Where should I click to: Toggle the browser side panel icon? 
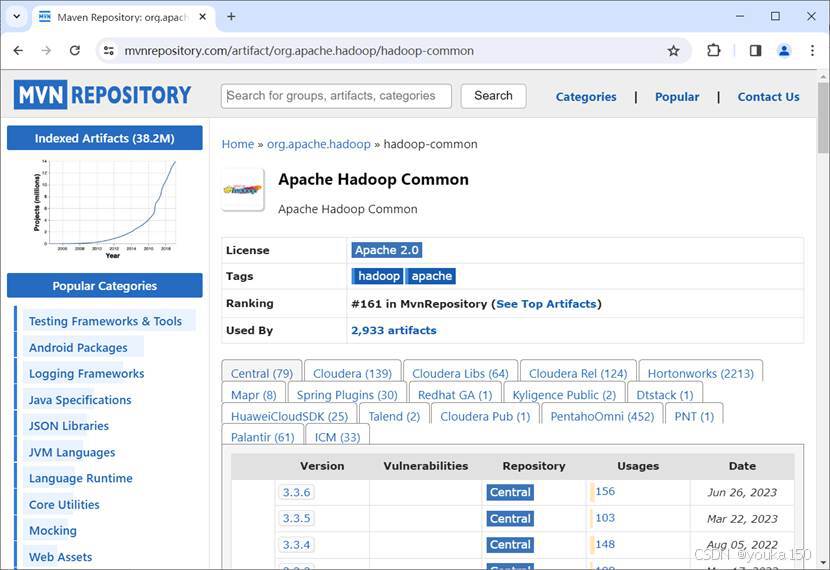click(x=755, y=51)
